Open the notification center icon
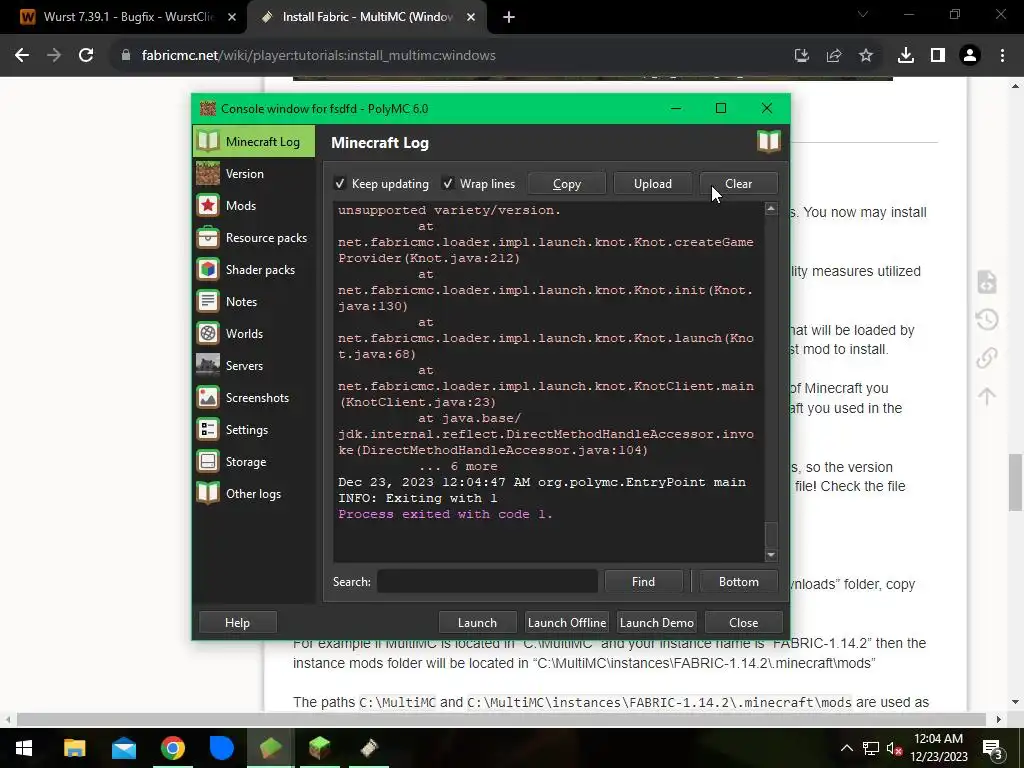The image size is (1024, 768). 993,748
